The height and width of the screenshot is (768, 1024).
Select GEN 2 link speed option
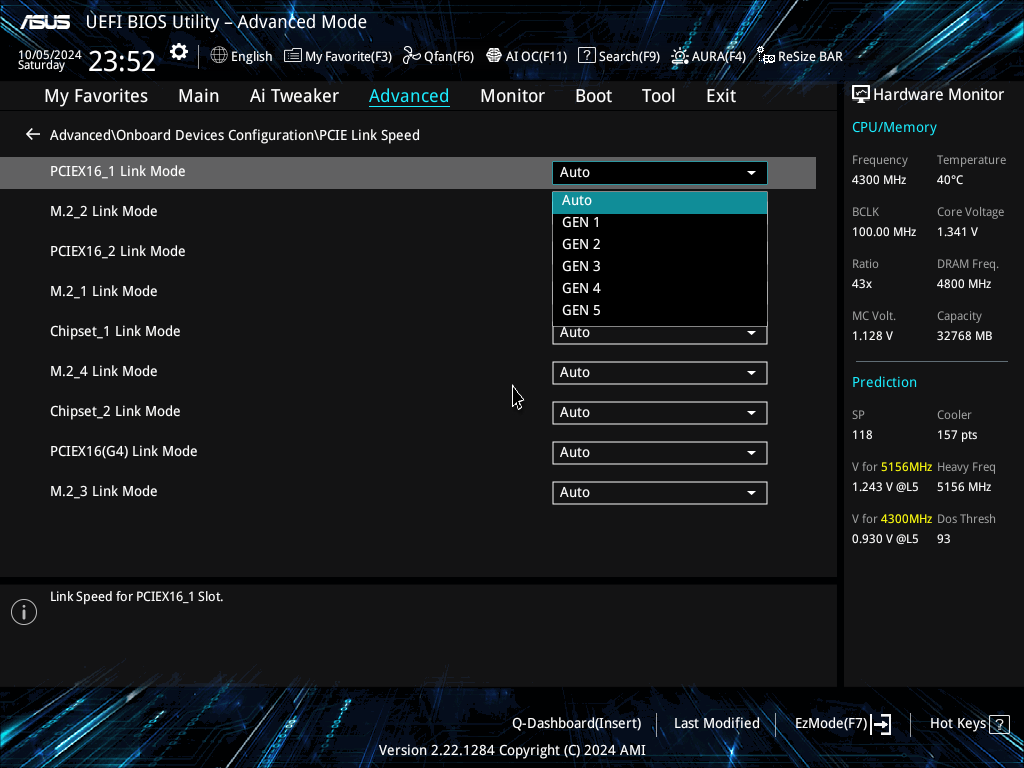pyautogui.click(x=660, y=245)
